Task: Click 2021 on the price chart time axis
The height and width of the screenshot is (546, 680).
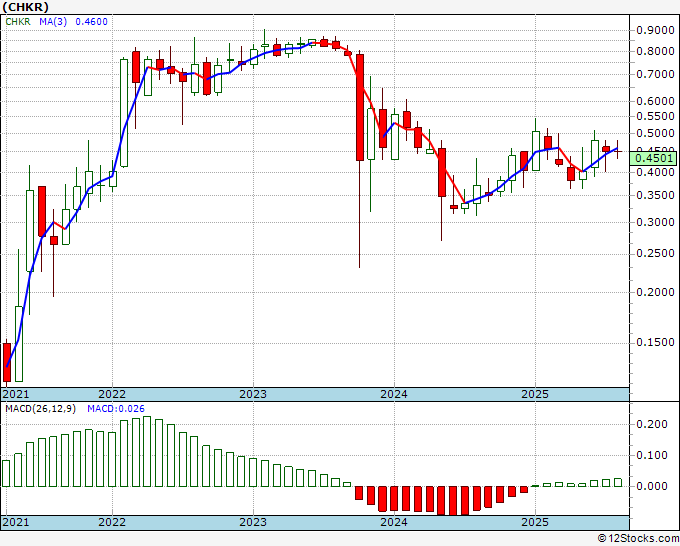Action: tap(16, 394)
